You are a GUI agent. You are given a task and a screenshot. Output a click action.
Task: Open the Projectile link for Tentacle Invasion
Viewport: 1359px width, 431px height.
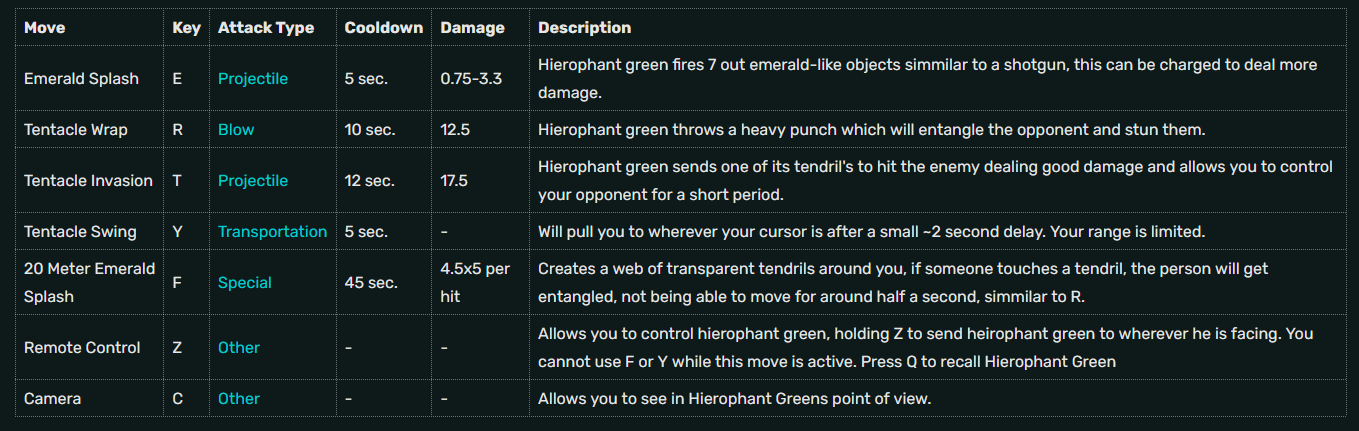pyautogui.click(x=252, y=180)
